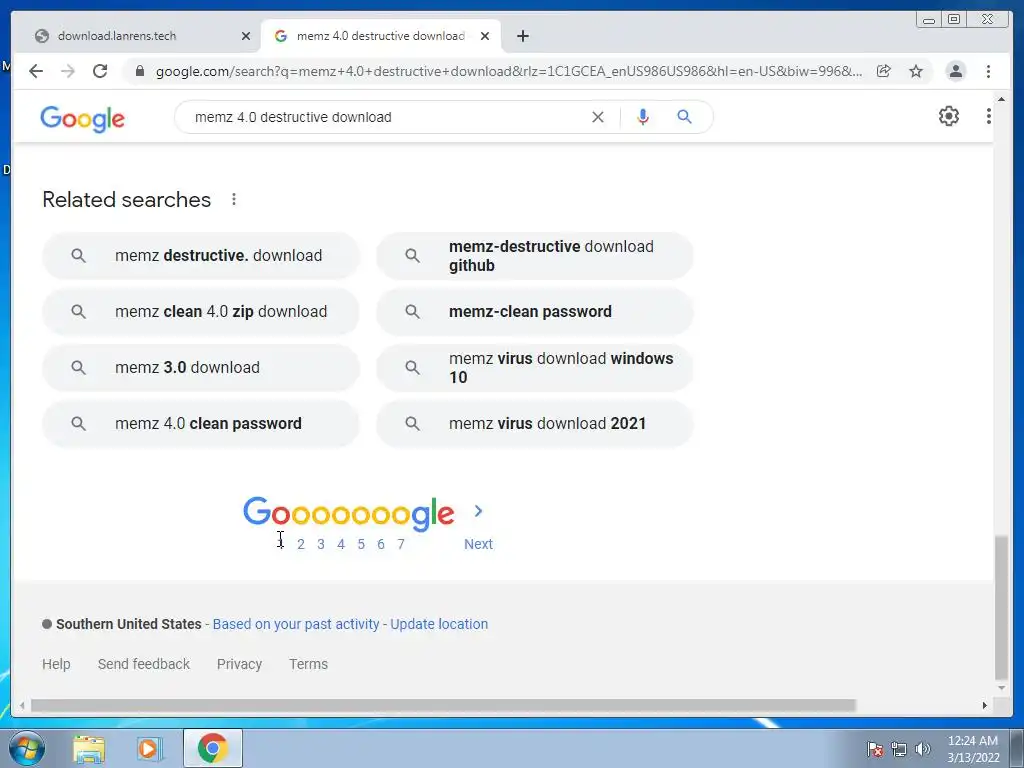Screen dimensions: 1024x768
Task: Search memz destructive. download suggestion
Action: click(x=200, y=255)
